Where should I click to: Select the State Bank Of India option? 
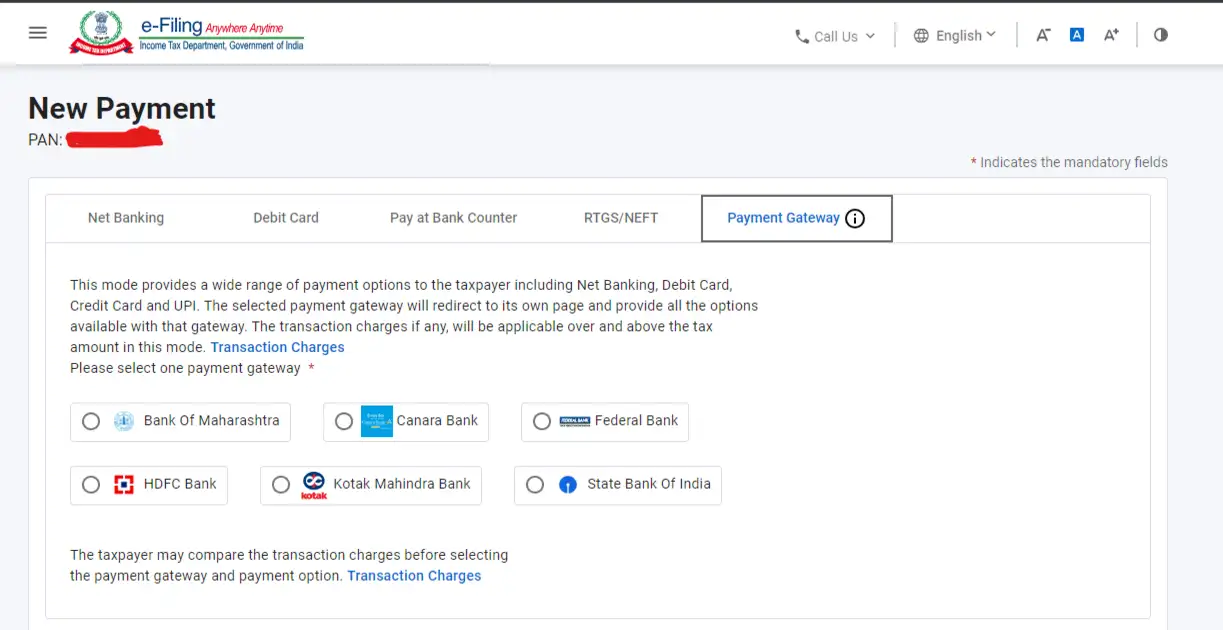(x=535, y=485)
